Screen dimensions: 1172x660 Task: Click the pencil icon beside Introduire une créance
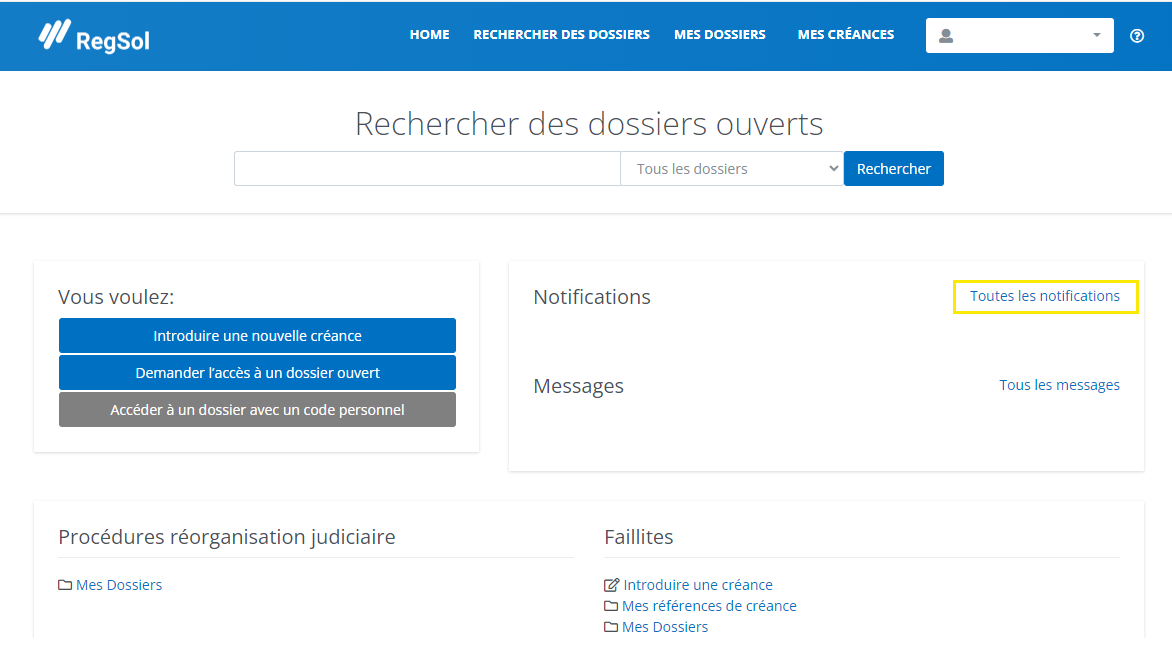[611, 585]
